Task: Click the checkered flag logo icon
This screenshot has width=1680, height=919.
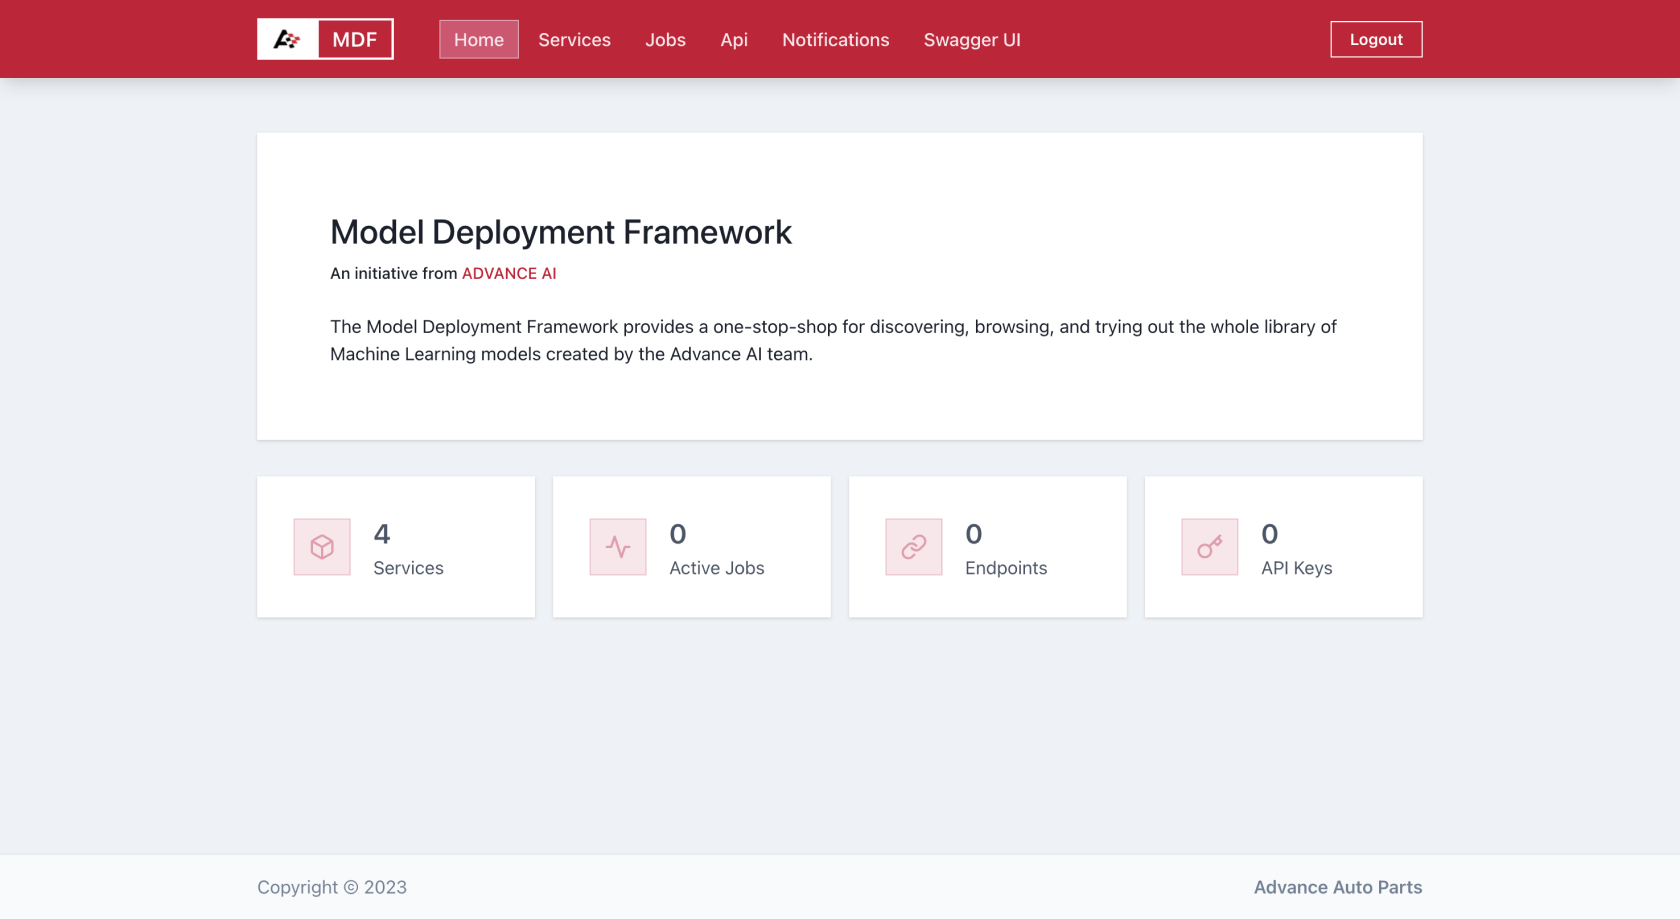Action: pyautogui.click(x=287, y=39)
